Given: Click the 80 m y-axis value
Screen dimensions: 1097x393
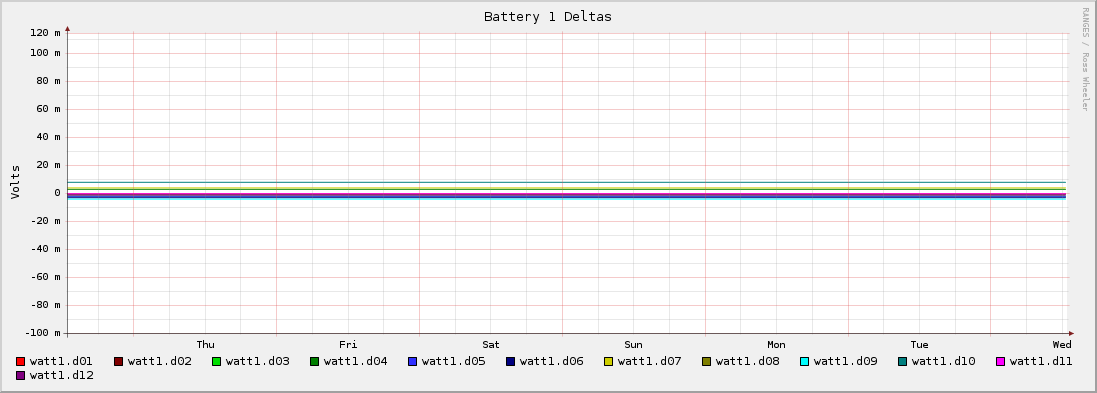Looking at the screenshot, I should pos(48,81).
